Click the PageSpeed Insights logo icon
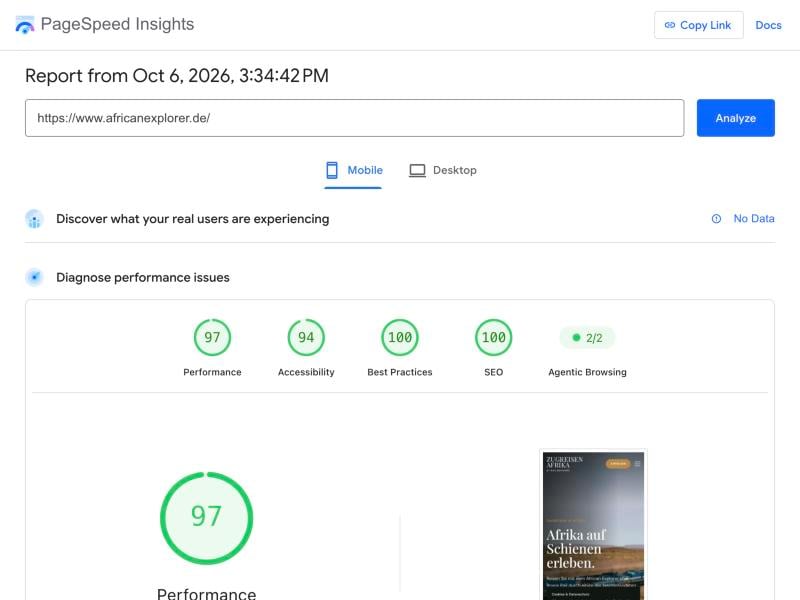 coord(24,24)
